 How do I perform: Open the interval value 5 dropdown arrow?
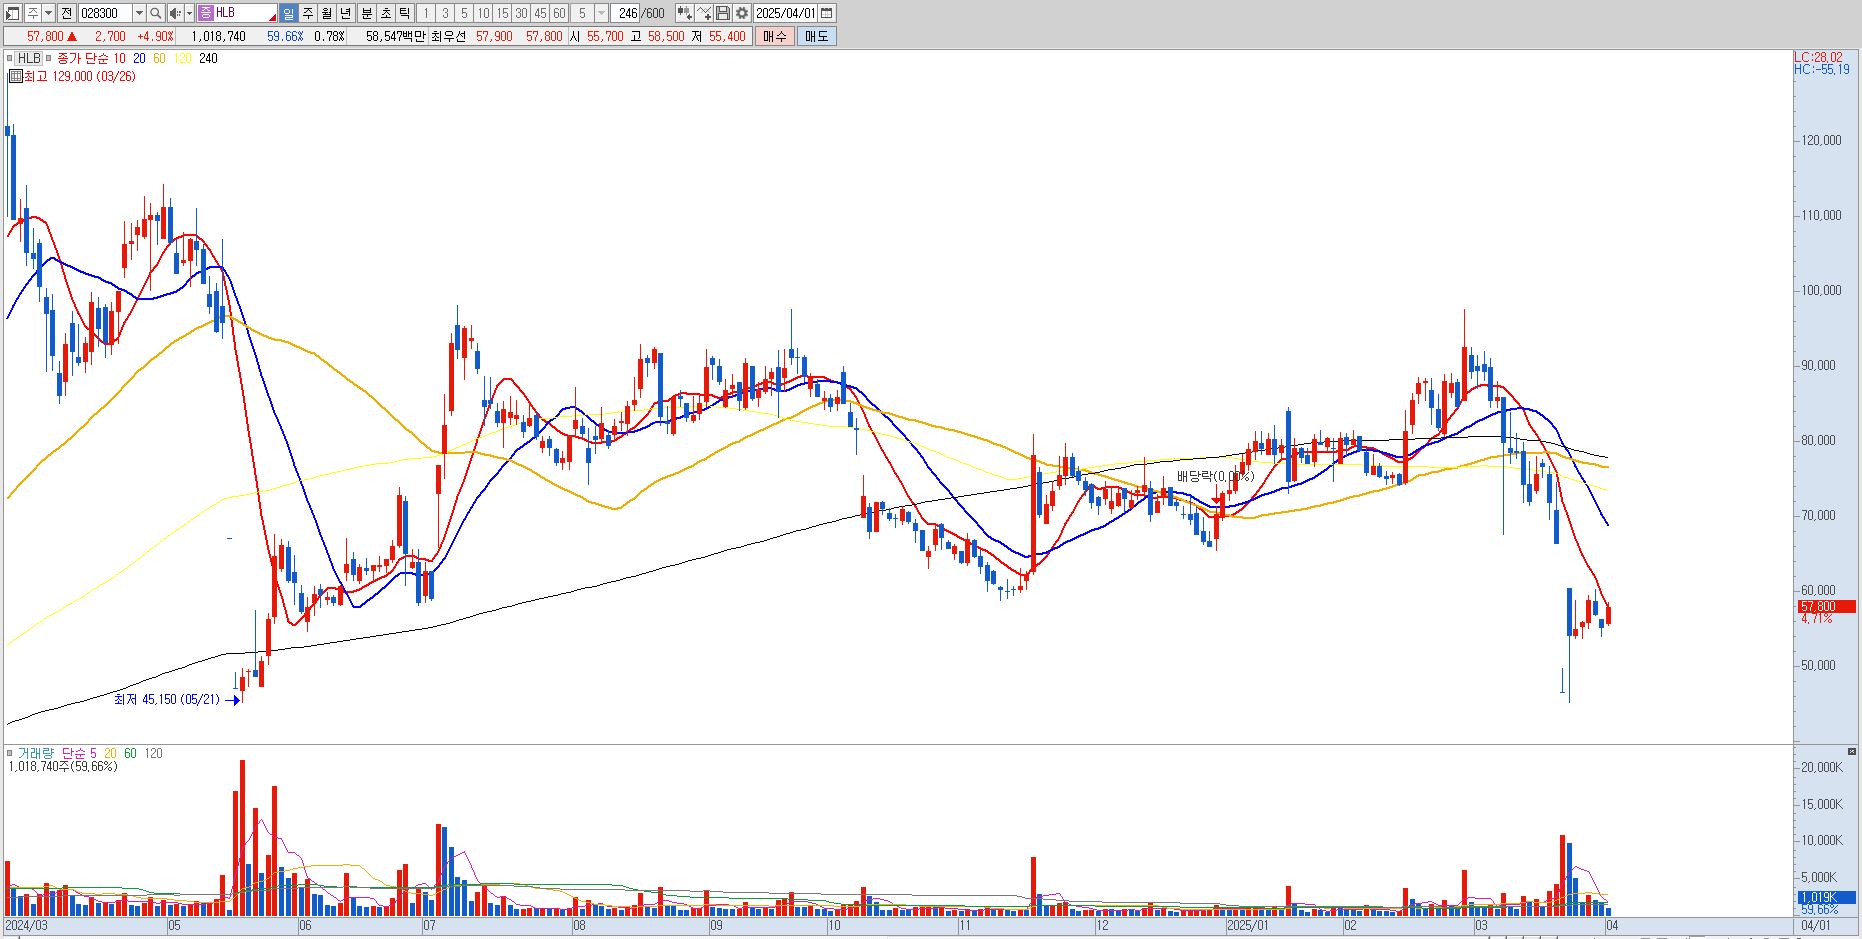click(601, 13)
